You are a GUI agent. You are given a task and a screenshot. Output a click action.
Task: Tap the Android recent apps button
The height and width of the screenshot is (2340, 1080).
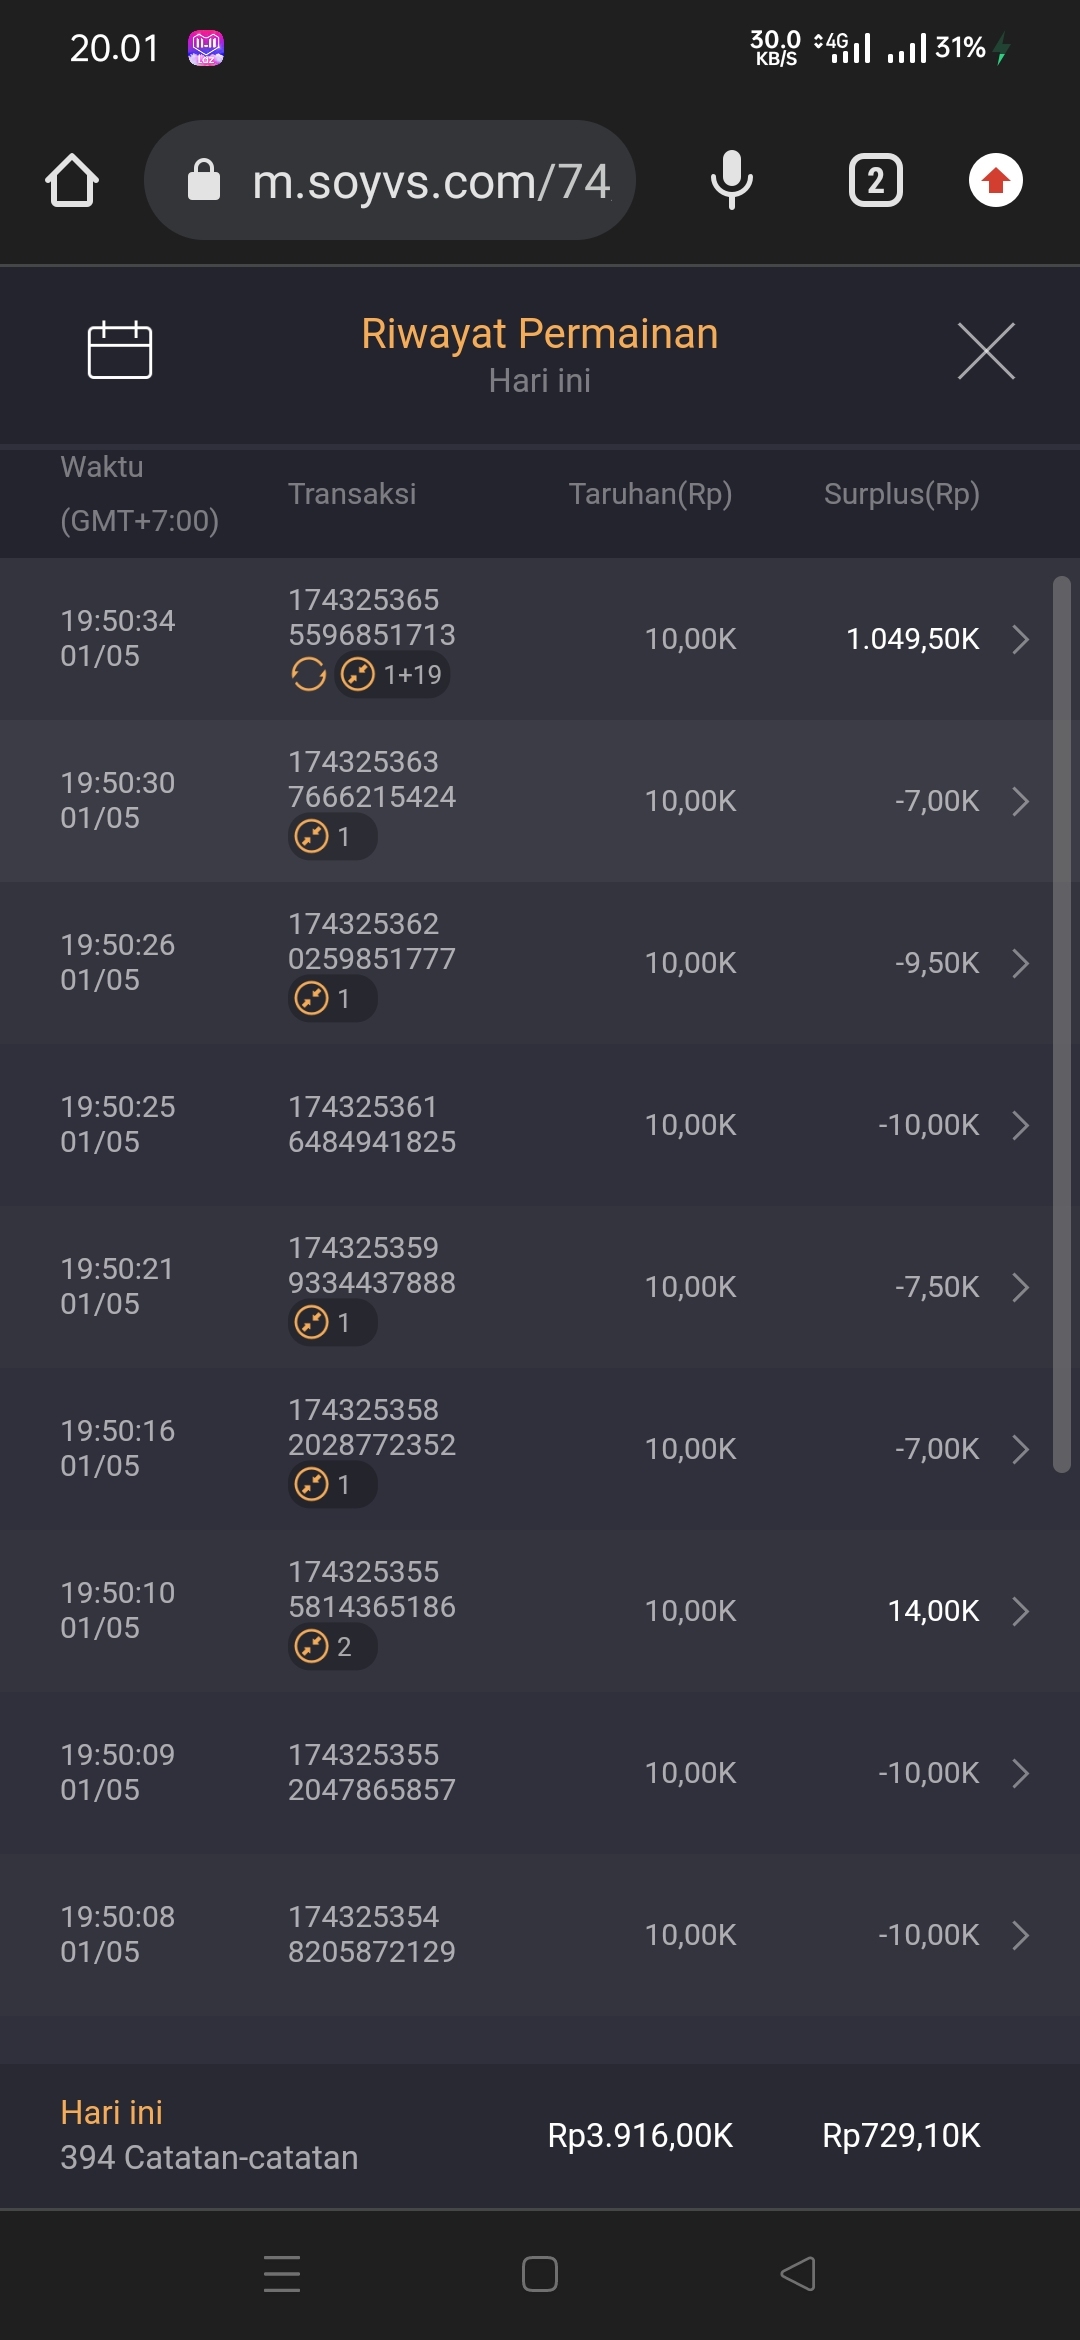(x=282, y=2273)
